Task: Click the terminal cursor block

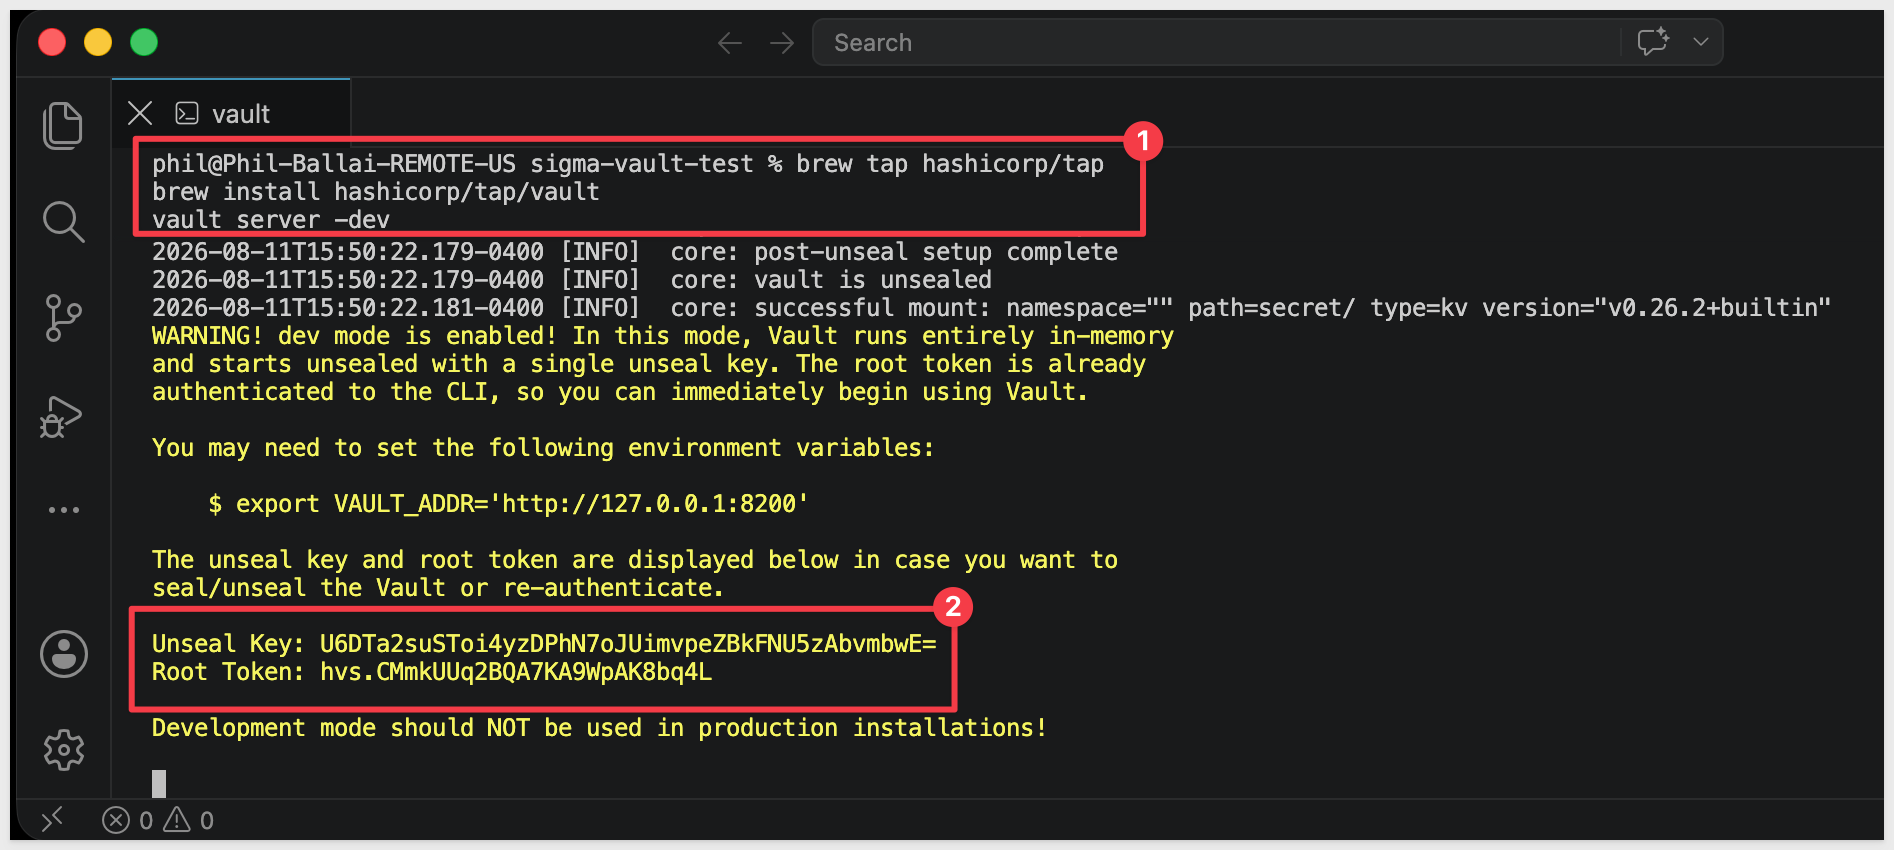Action: click(x=159, y=784)
